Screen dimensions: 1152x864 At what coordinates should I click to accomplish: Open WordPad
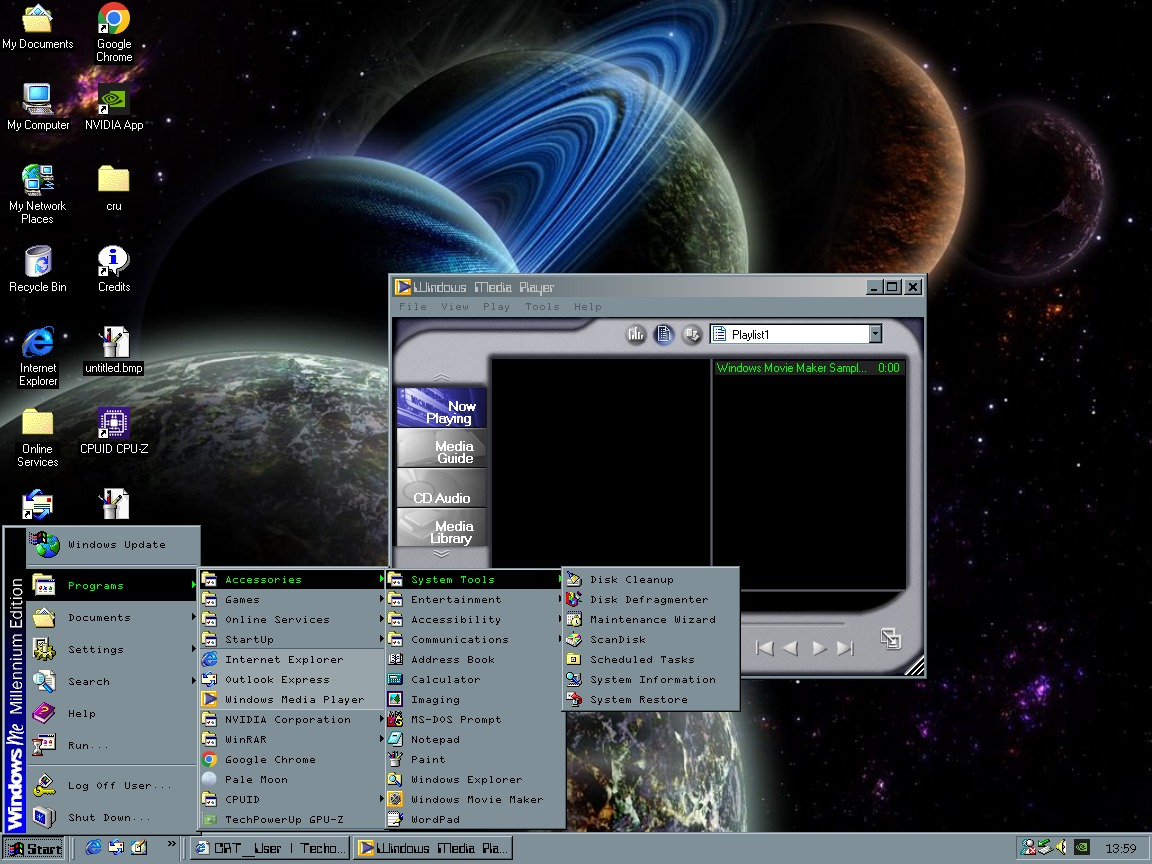(475, 819)
